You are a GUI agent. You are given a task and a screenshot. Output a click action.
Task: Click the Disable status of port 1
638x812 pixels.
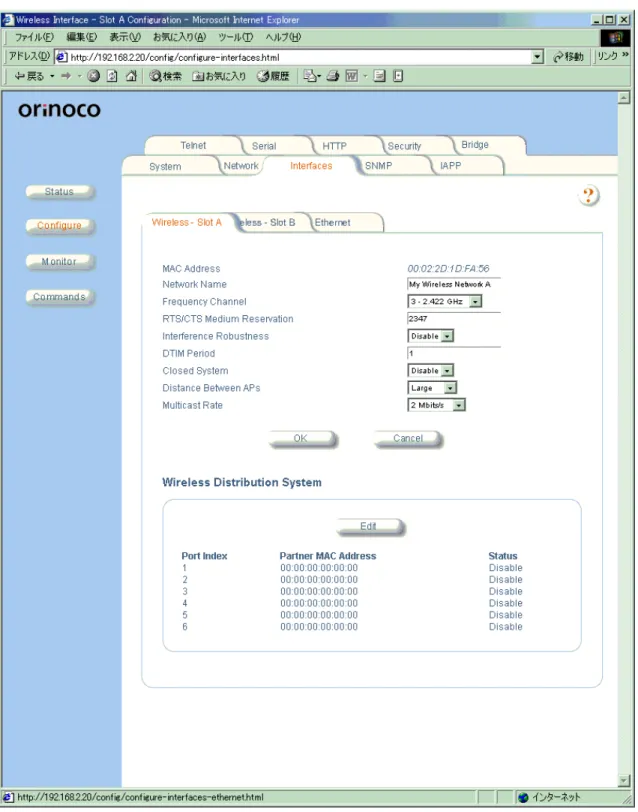[x=505, y=568]
